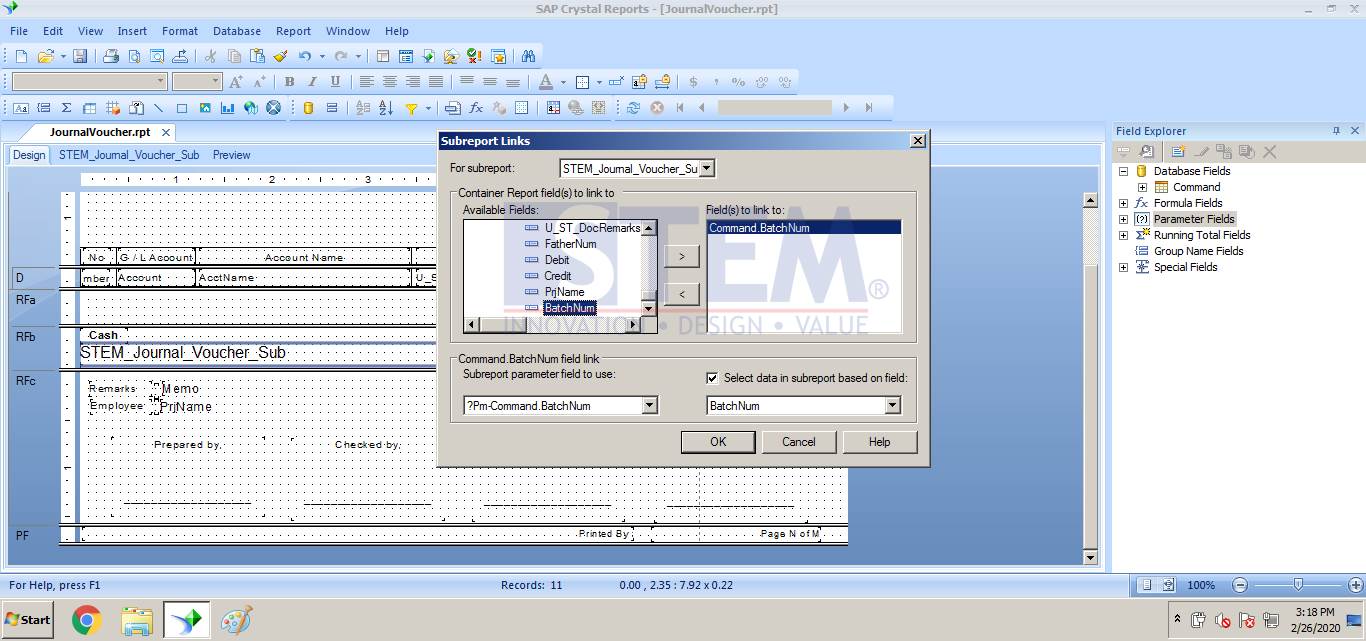1366x641 pixels.
Task: Click the Find binoculars icon
Action: [528, 56]
